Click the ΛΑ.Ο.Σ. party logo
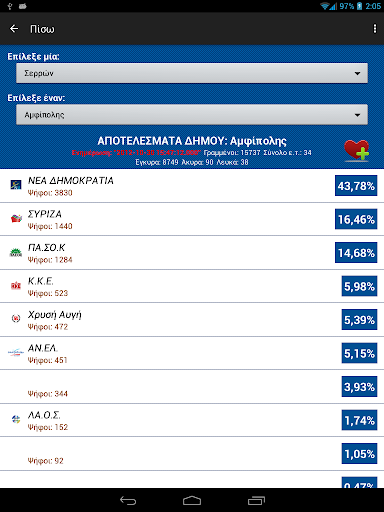Screen dimensions: 384x512 pyautogui.click(x=16, y=419)
